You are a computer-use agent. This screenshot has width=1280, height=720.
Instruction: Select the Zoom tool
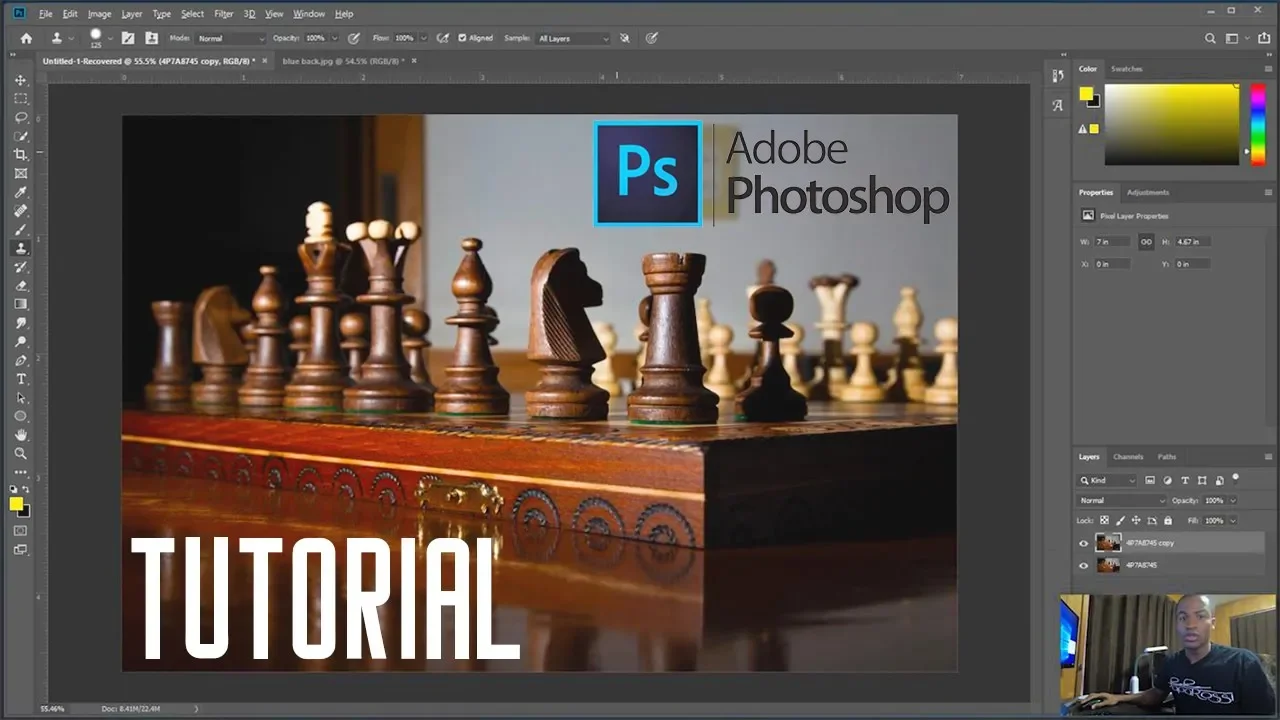pos(20,453)
